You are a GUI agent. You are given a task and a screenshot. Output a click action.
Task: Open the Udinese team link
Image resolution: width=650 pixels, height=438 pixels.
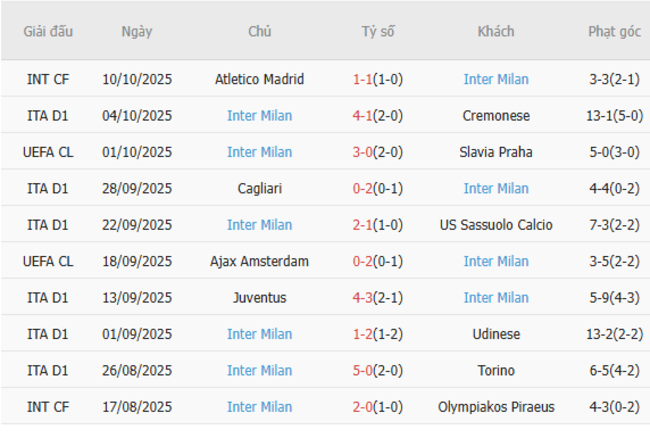pyautogui.click(x=496, y=334)
